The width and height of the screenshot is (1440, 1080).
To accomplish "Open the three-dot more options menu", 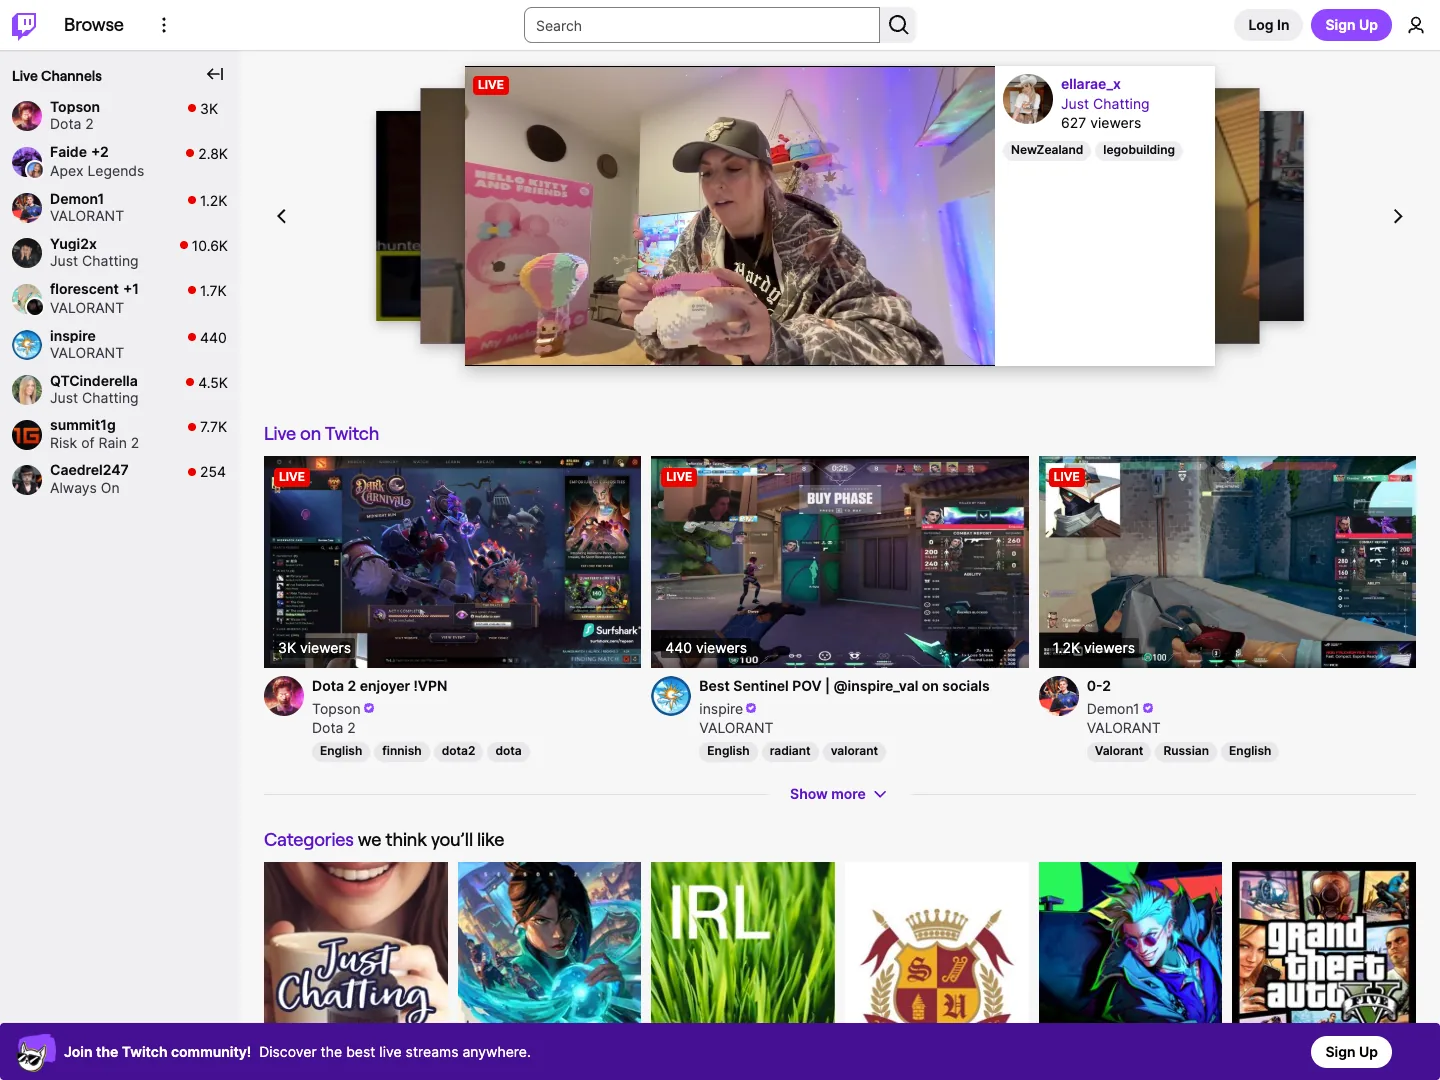I will [164, 25].
